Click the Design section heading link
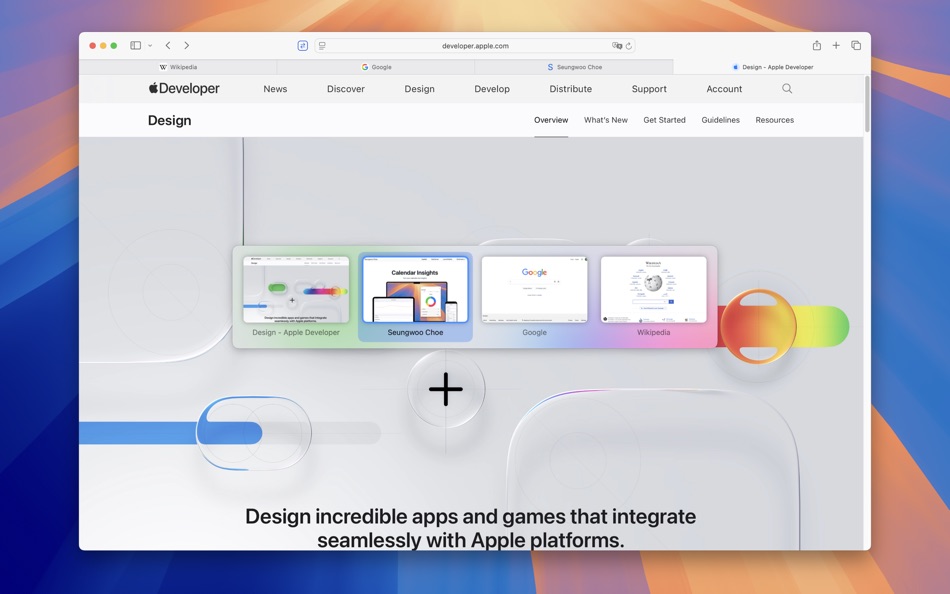The height and width of the screenshot is (594, 950). pyautogui.click(x=169, y=121)
